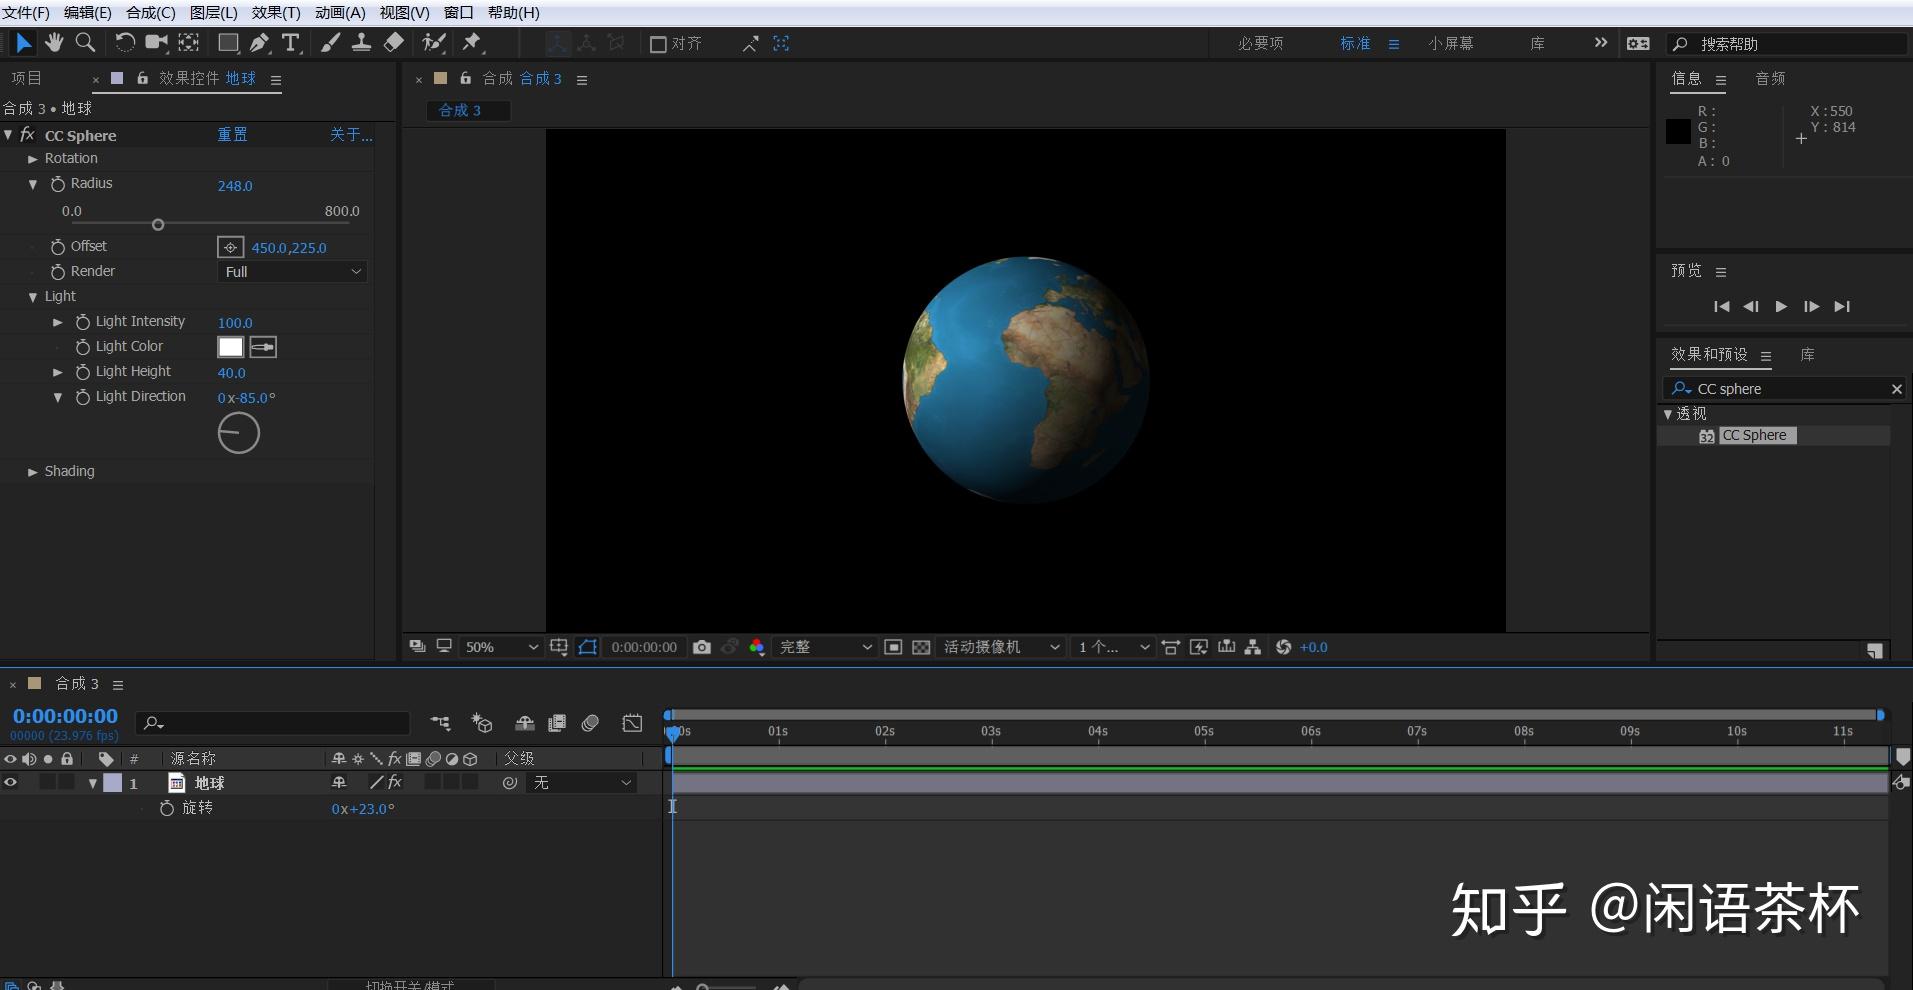Screen dimensions: 1913x990
Task: Open the Light Color white swatch
Action: coord(231,347)
